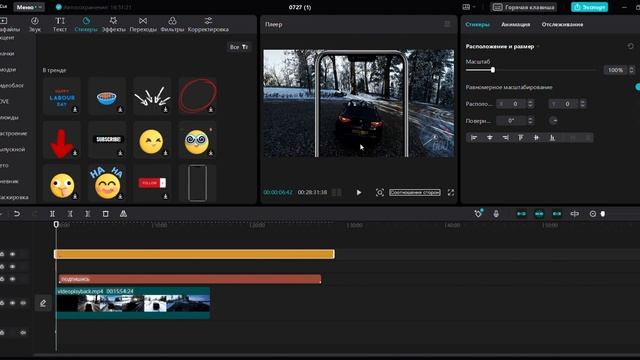Click the timeline zoom slider handle

pos(603,213)
